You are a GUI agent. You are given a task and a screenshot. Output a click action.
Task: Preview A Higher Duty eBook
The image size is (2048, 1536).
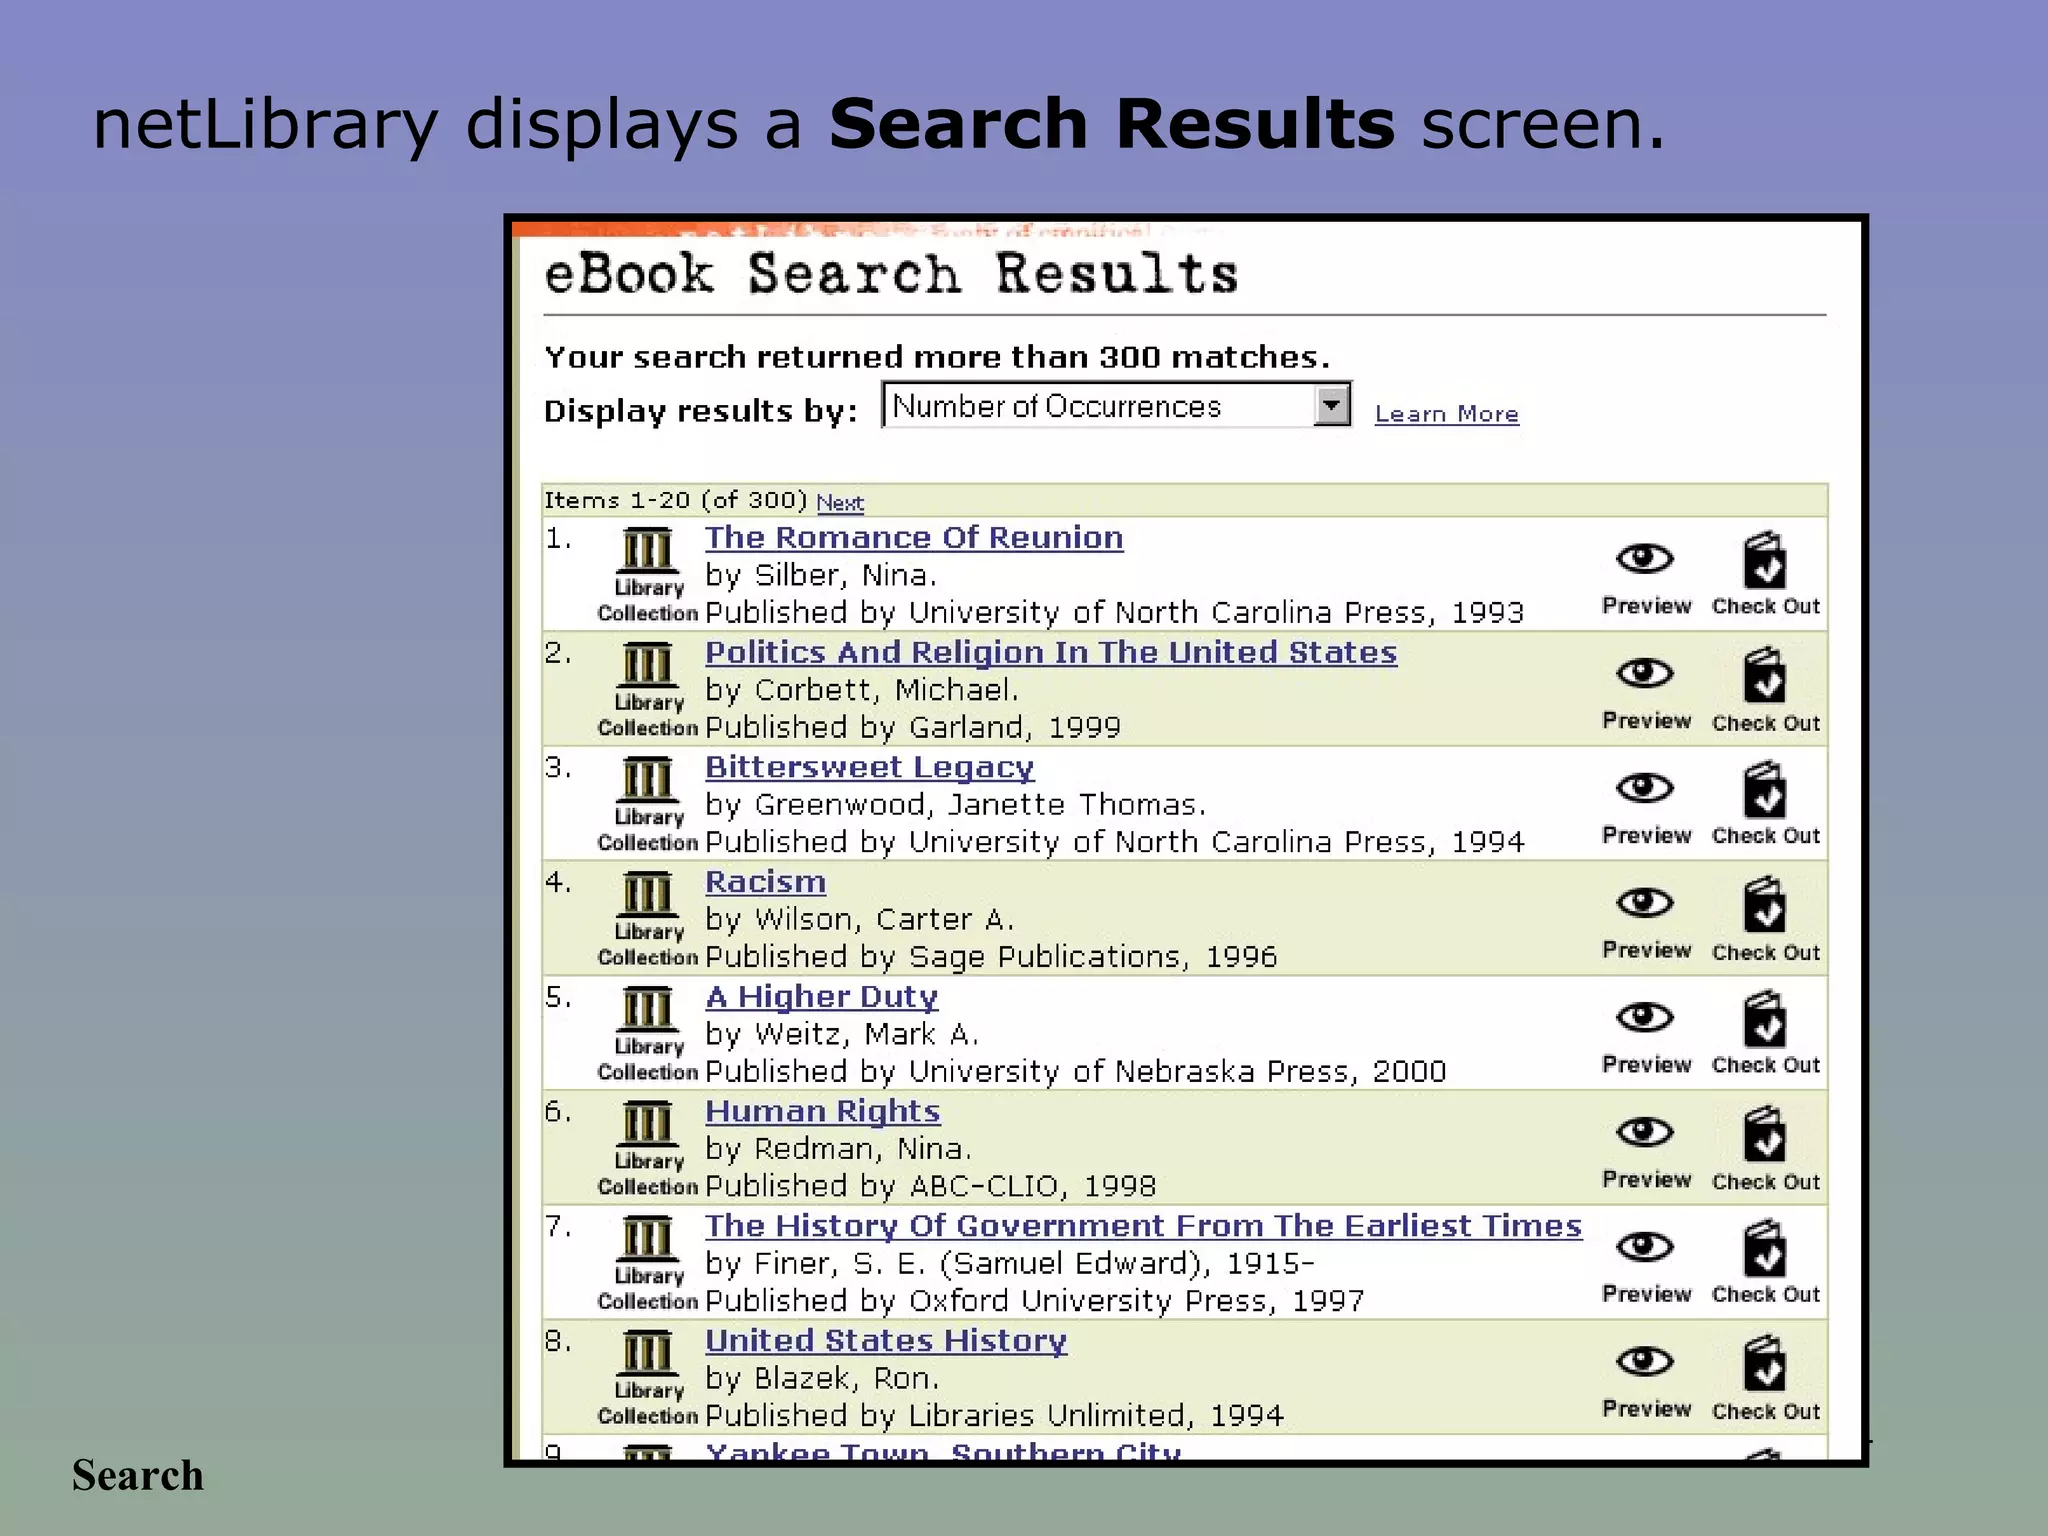point(1645,1017)
